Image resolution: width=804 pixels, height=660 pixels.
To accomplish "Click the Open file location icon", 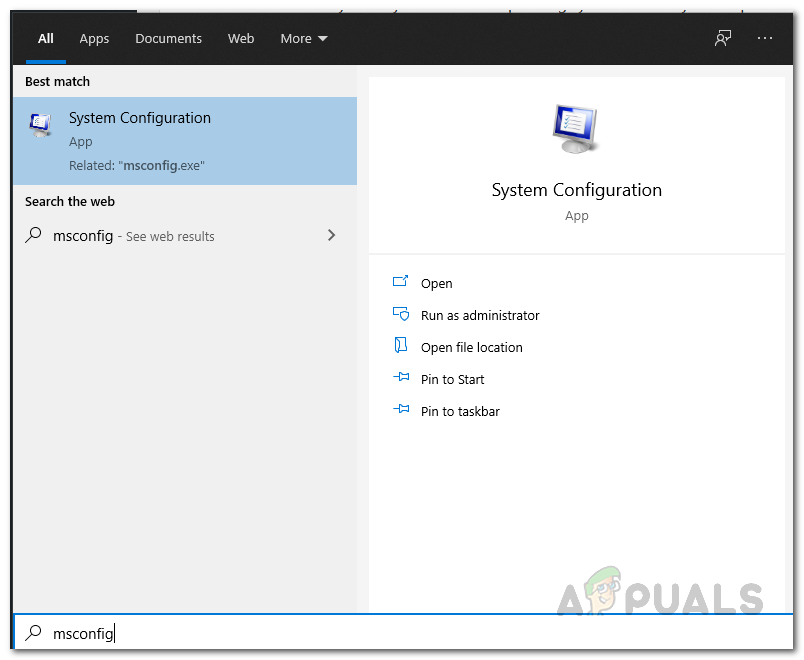I will click(x=400, y=345).
